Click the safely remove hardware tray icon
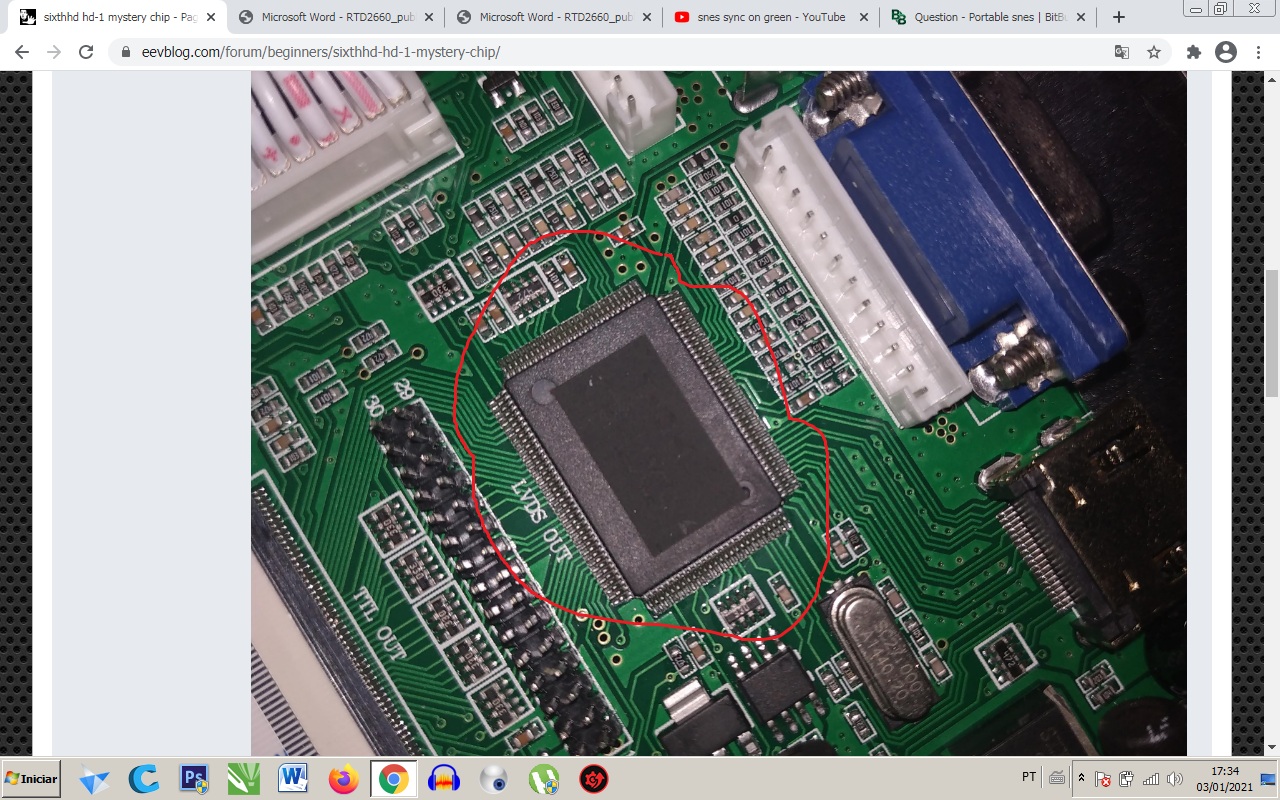Image resolution: width=1280 pixels, height=800 pixels. tap(1126, 779)
